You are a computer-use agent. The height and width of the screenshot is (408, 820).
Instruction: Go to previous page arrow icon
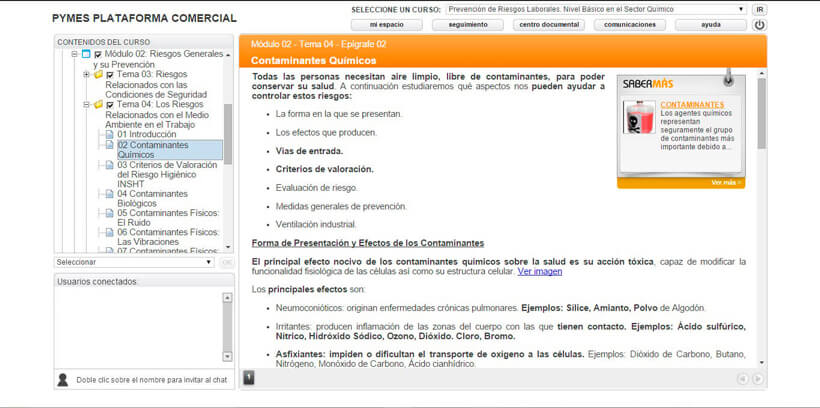pos(742,379)
